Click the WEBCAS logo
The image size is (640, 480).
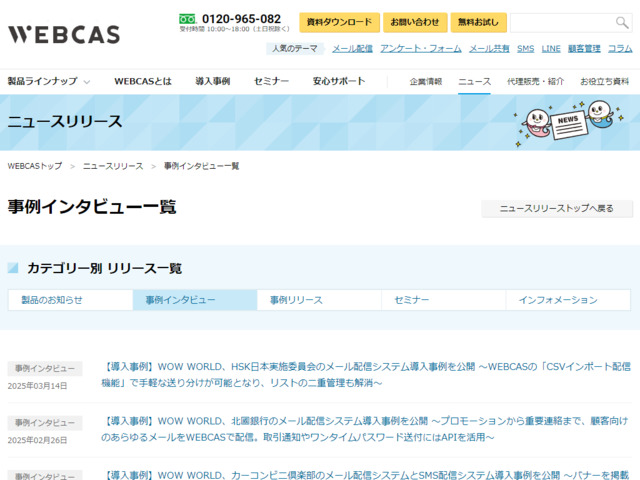tap(64, 35)
